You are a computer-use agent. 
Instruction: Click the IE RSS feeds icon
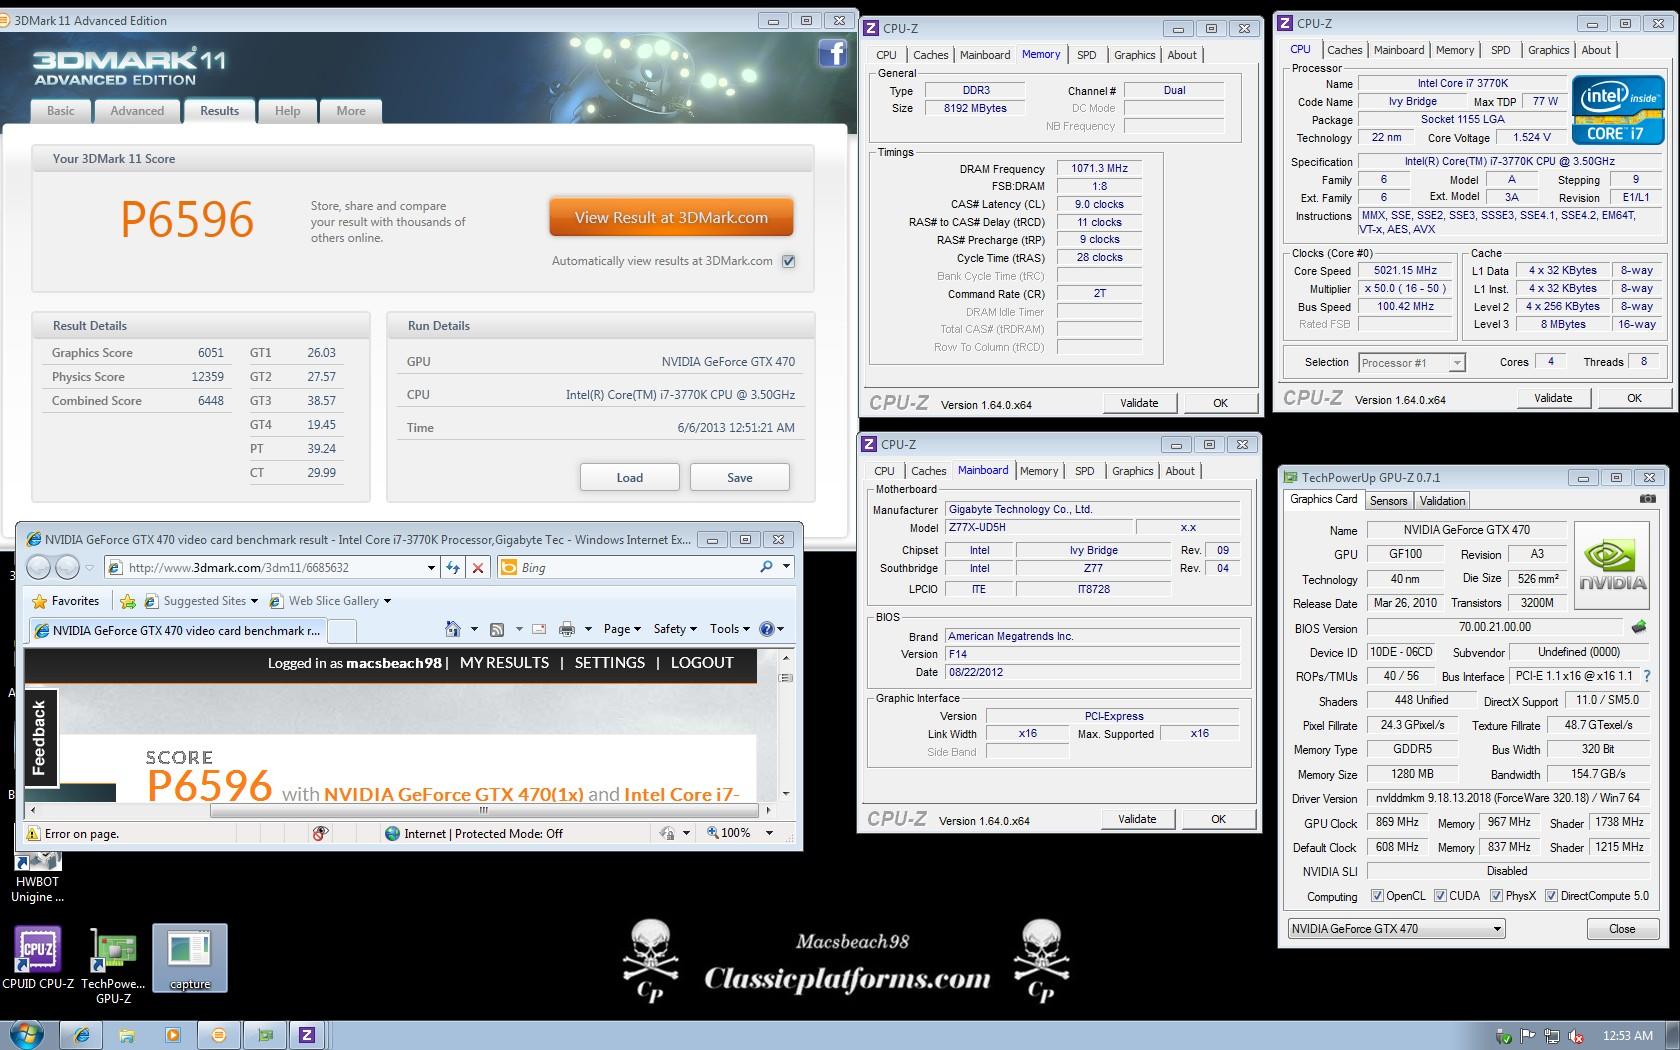(x=497, y=629)
